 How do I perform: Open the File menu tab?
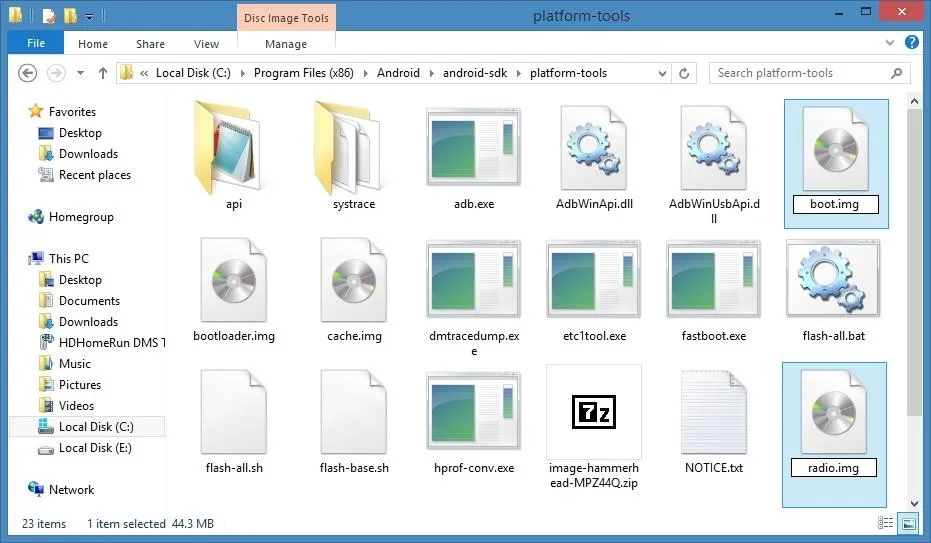coord(36,43)
